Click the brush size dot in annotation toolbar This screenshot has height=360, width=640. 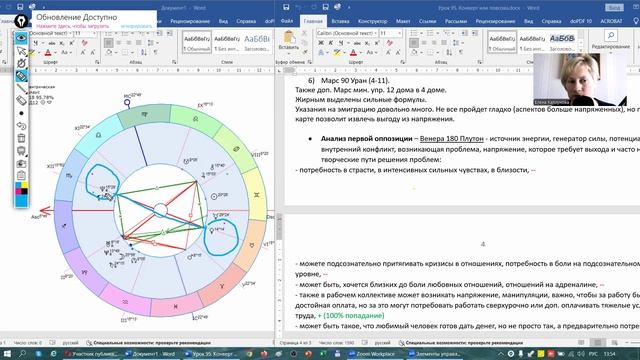(21, 113)
